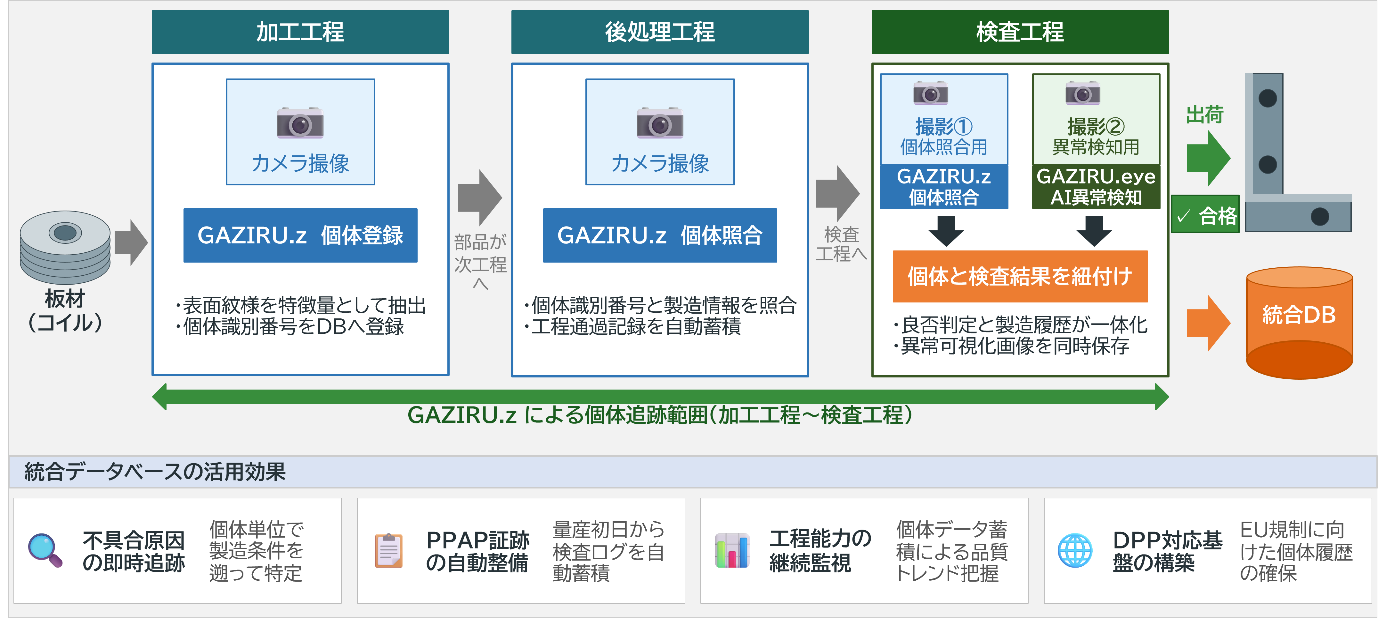Screen dimensions: 1378x618
Task: Click the L-shaped metal bracket part image
Action: [x=1297, y=152]
